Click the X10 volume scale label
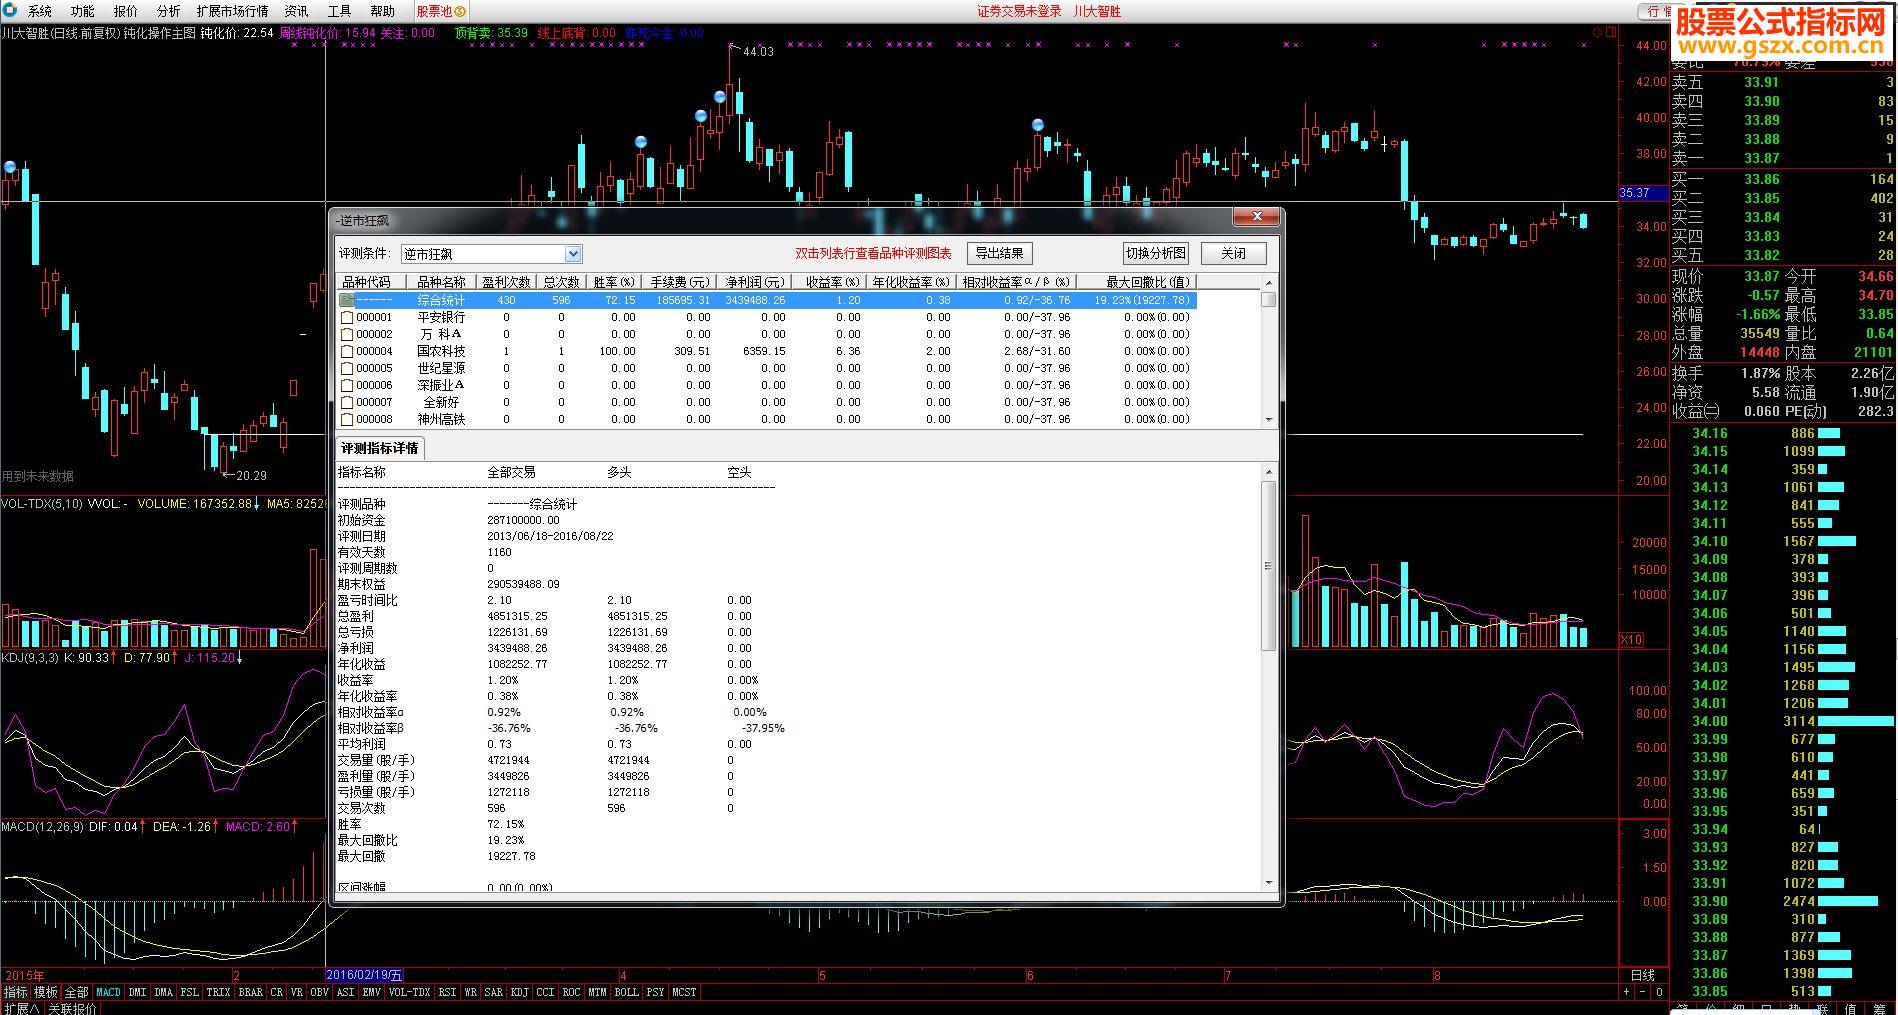The width and height of the screenshot is (1898, 1015). point(1630,639)
